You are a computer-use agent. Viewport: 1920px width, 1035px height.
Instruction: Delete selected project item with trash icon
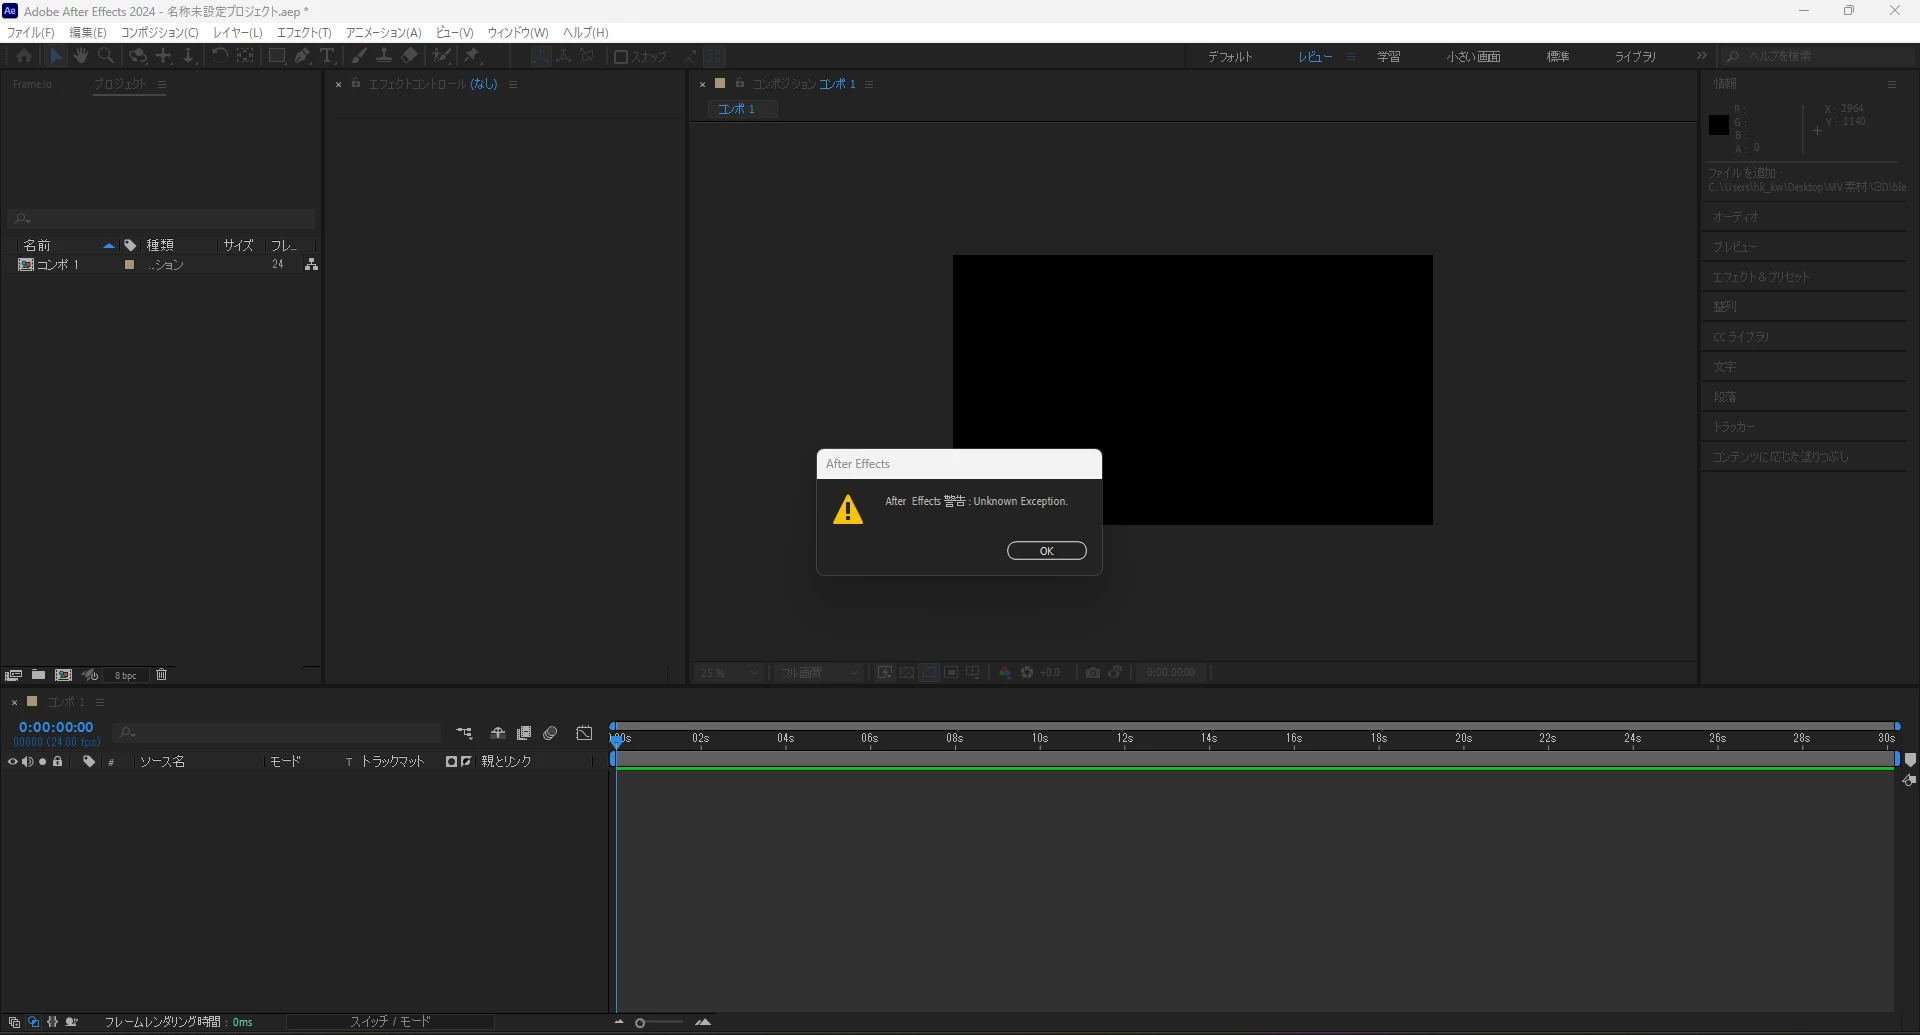(x=161, y=675)
